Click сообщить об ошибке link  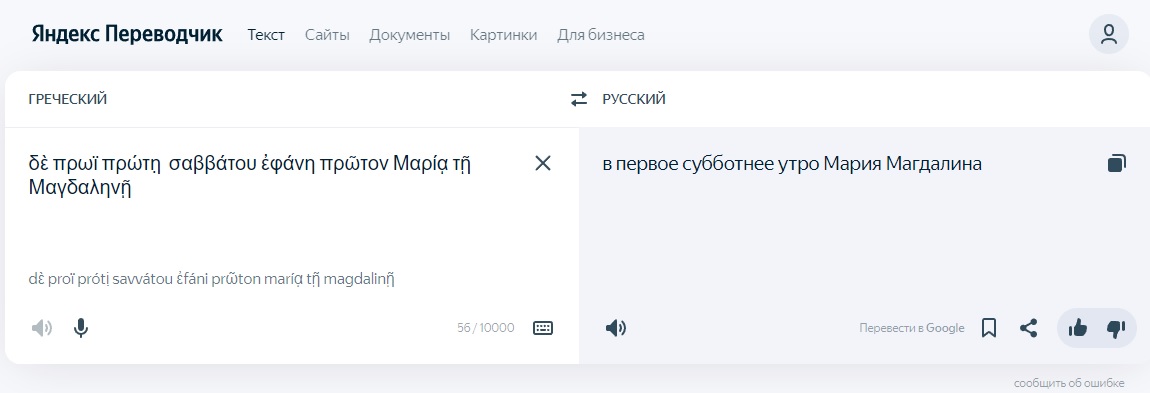1069,383
